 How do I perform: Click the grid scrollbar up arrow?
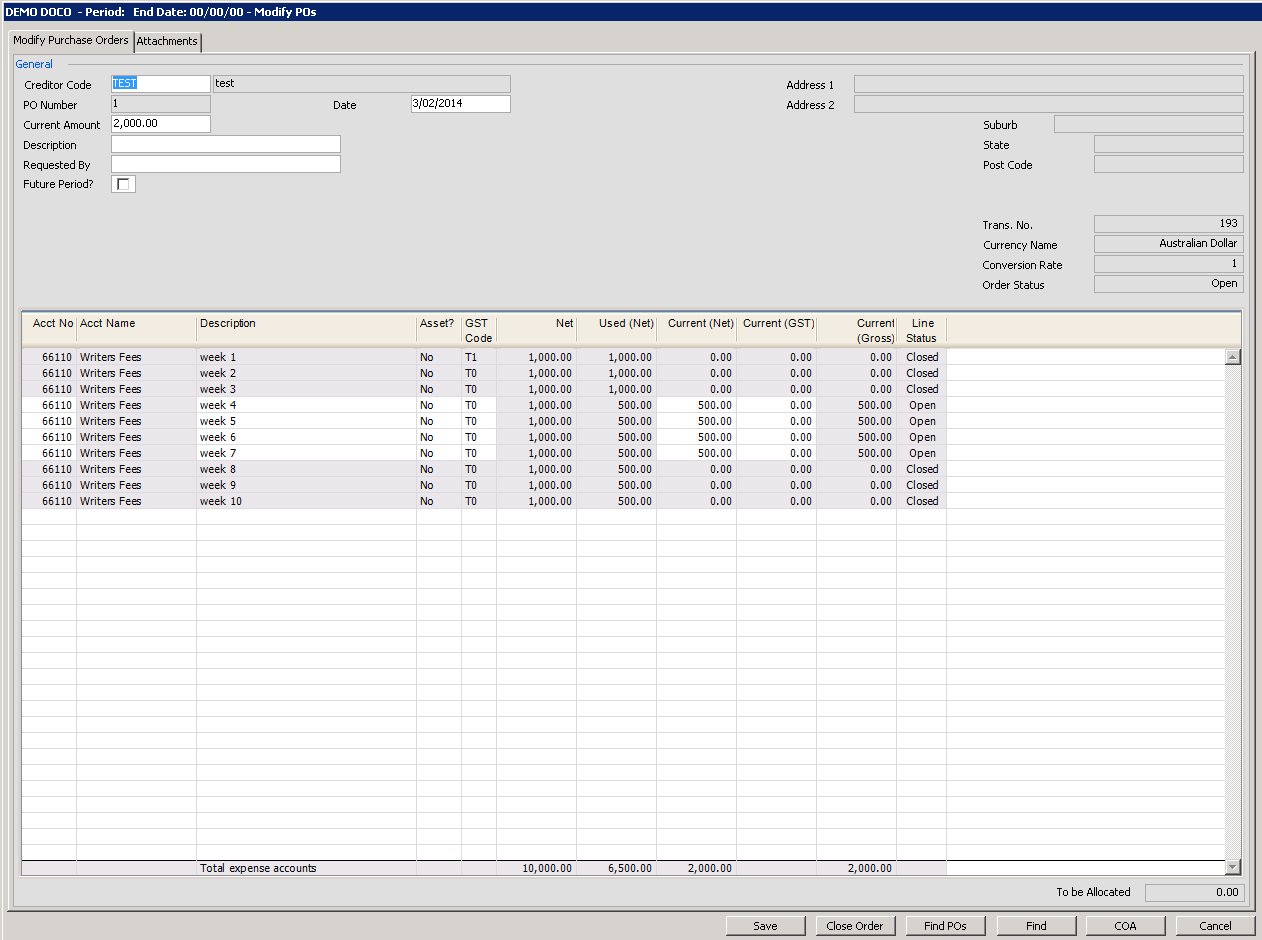pyautogui.click(x=1233, y=357)
